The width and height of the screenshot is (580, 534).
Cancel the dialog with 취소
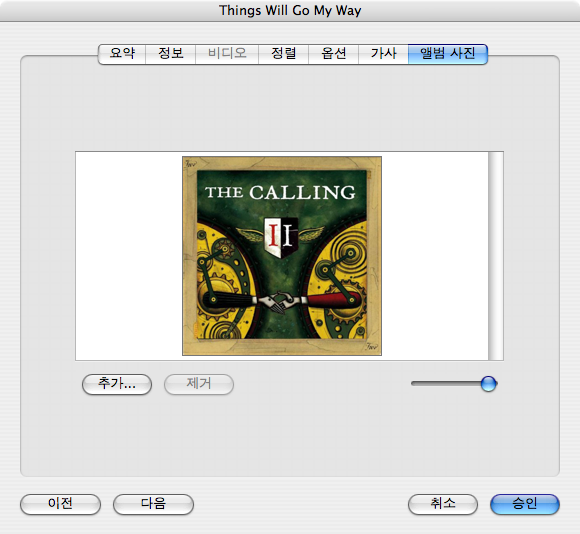click(443, 504)
